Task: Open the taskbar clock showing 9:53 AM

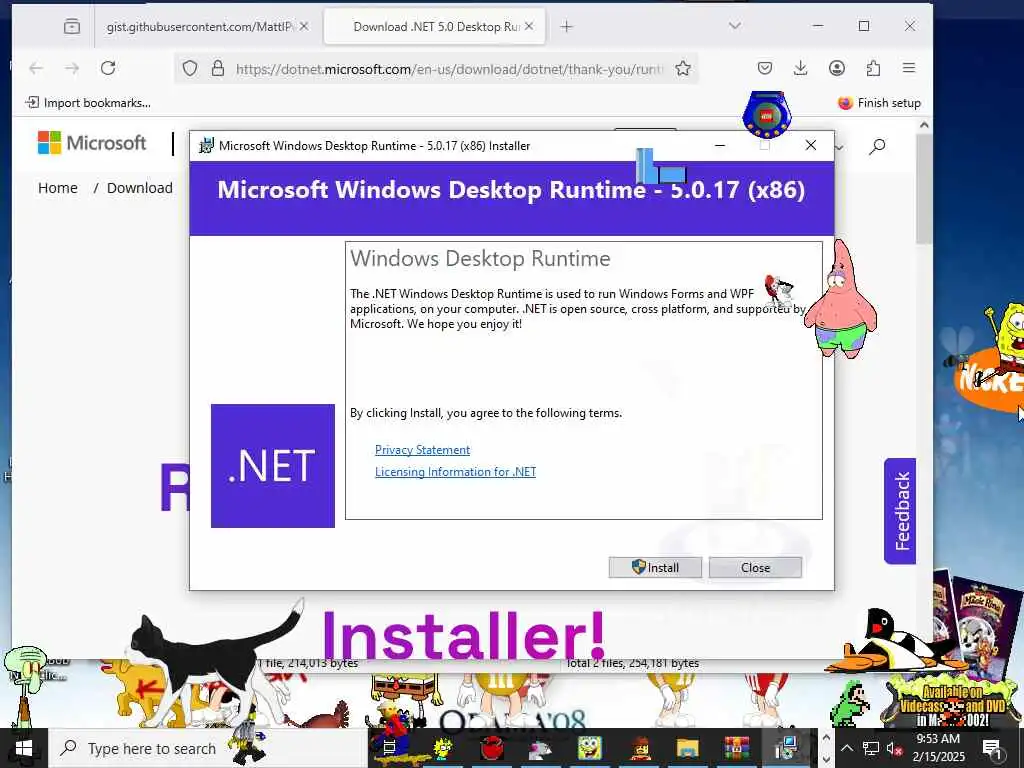Action: 938,748
